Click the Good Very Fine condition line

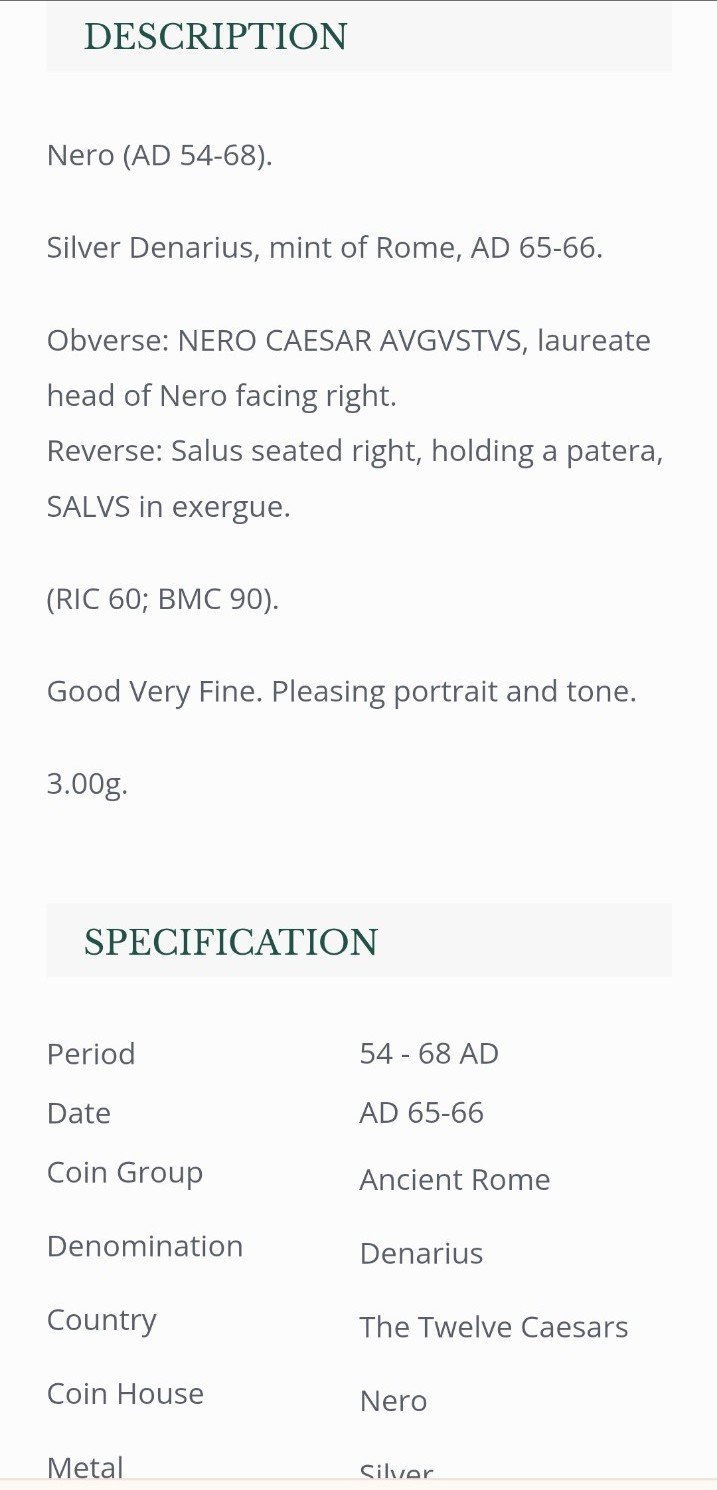point(342,691)
